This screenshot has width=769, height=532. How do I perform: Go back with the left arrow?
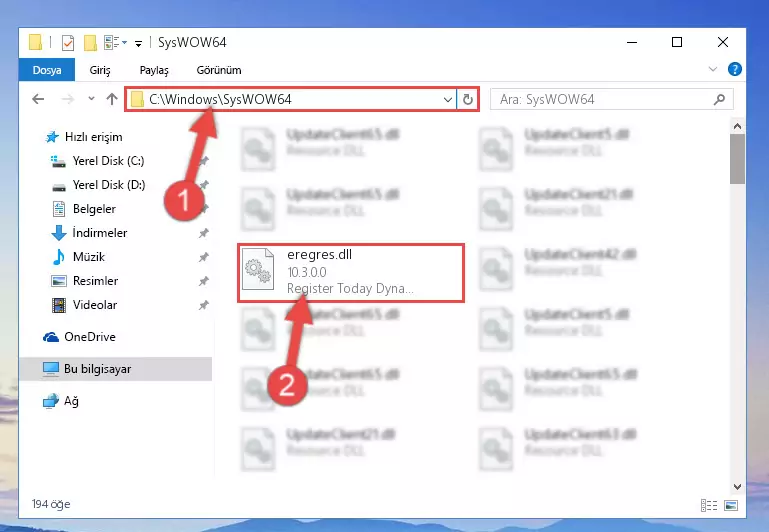coord(38,100)
